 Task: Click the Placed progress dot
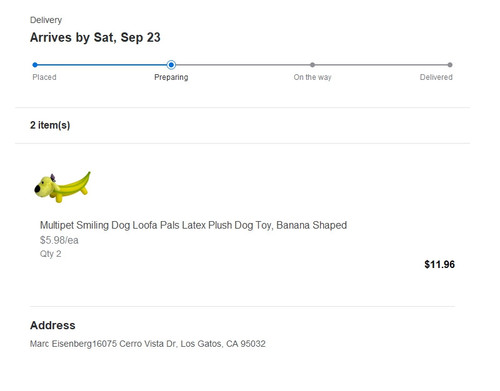[35, 65]
